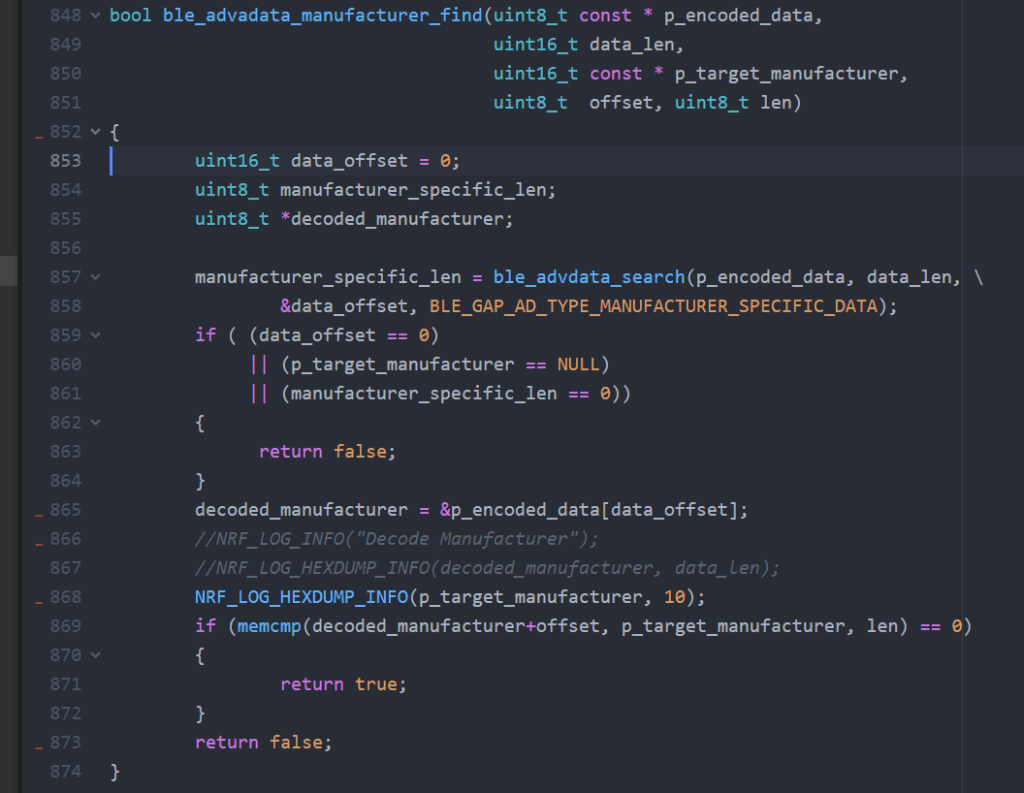Collapse the if condition at line 859
Image resolution: width=1024 pixels, height=793 pixels.
(x=96, y=335)
